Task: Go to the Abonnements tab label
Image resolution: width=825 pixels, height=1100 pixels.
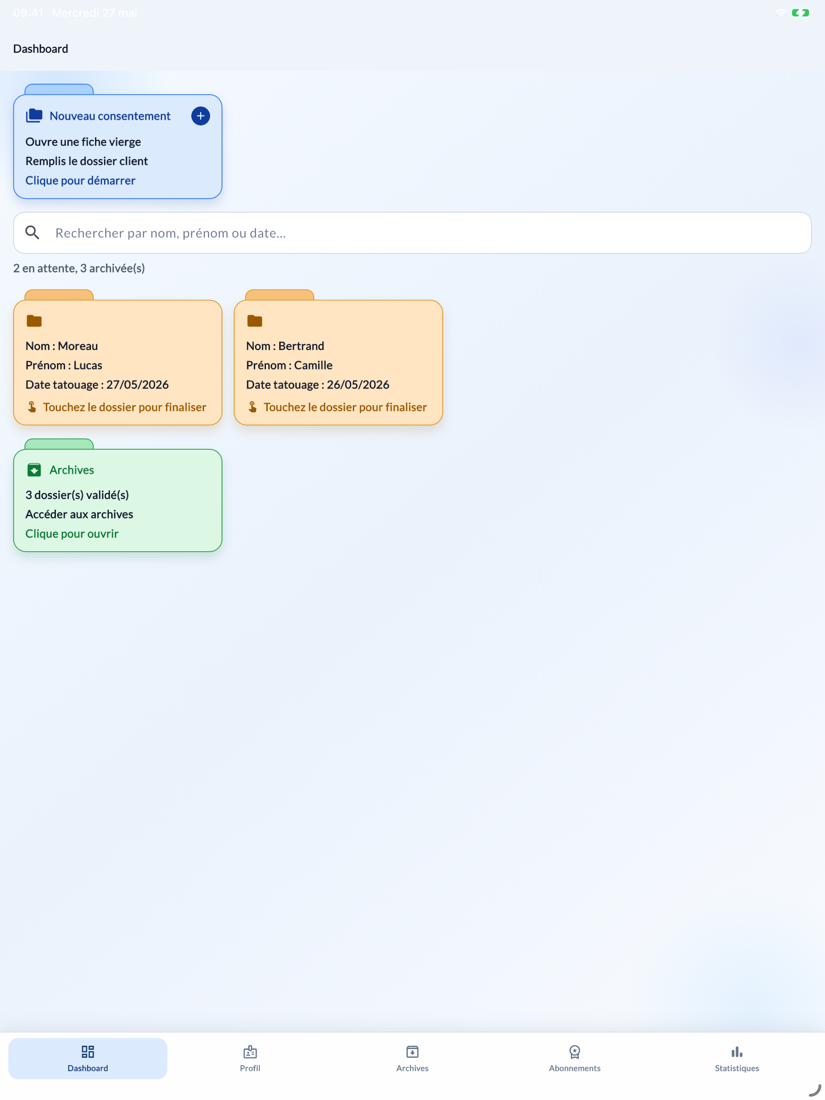Action: point(575,1068)
